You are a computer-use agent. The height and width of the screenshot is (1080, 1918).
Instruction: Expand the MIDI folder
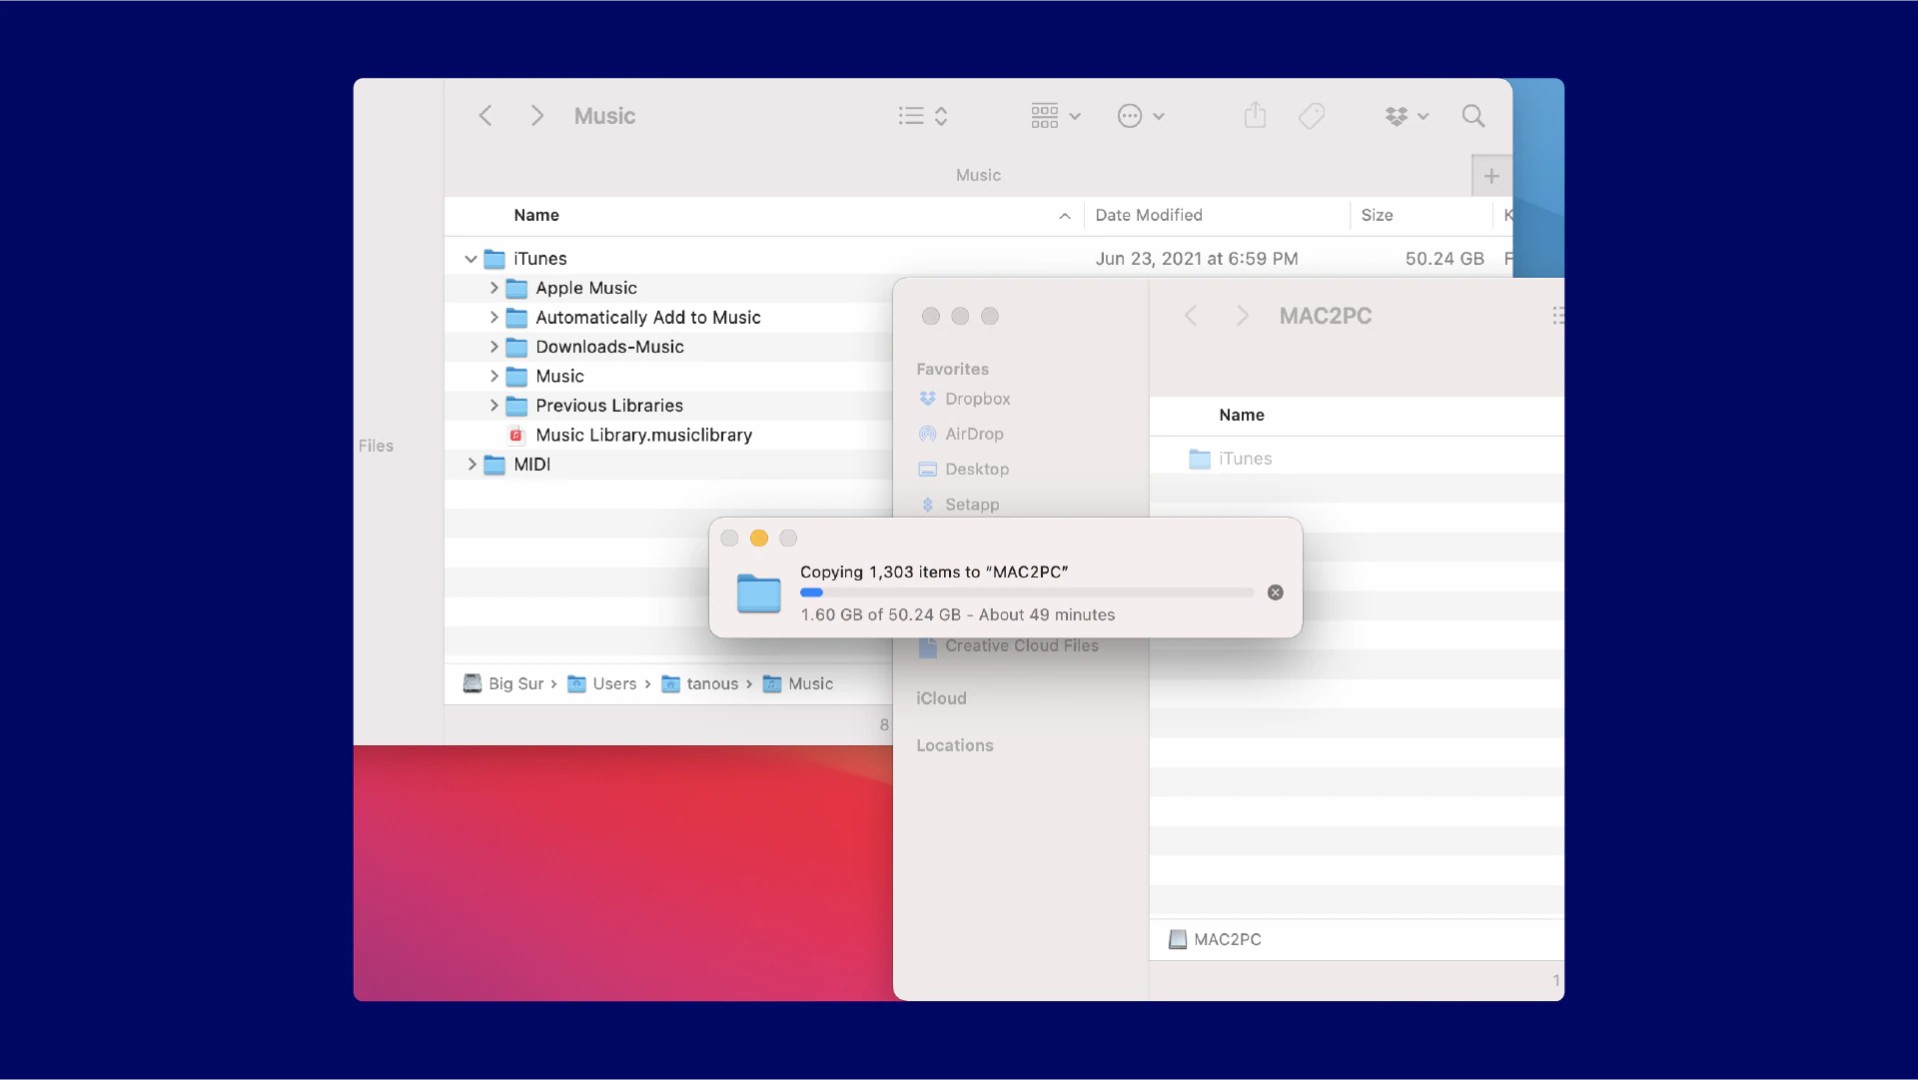point(471,464)
